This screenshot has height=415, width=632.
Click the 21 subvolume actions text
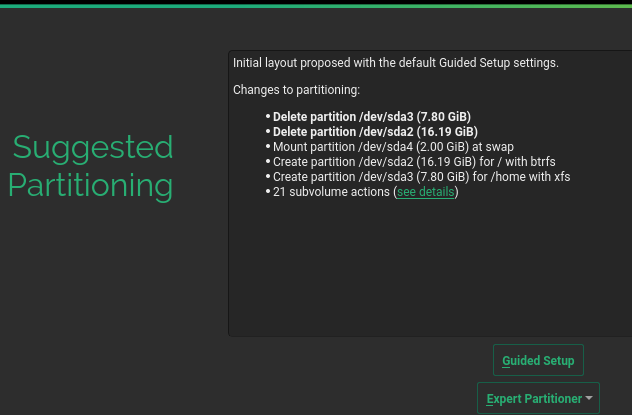(x=332, y=191)
